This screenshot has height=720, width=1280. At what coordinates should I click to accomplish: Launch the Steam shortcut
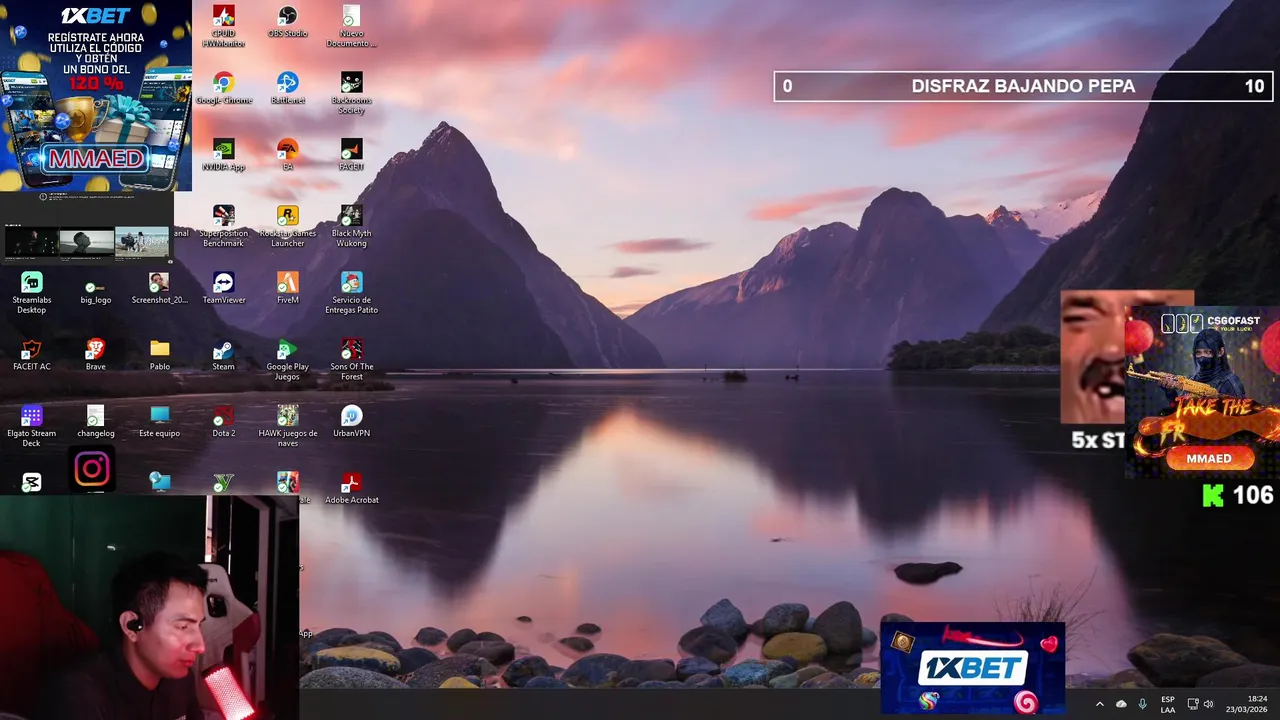[x=224, y=355]
